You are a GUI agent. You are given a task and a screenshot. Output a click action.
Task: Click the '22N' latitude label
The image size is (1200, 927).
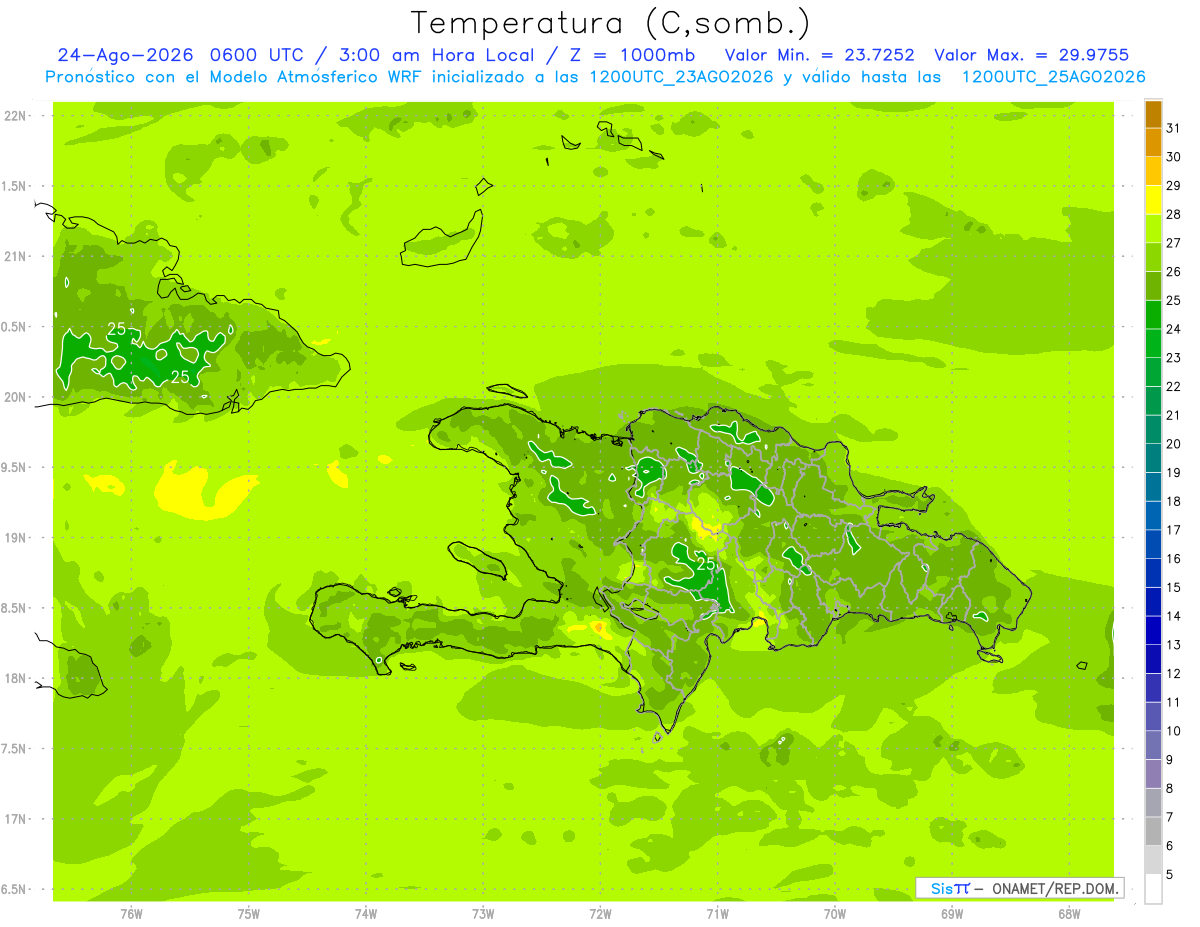pyautogui.click(x=15, y=116)
